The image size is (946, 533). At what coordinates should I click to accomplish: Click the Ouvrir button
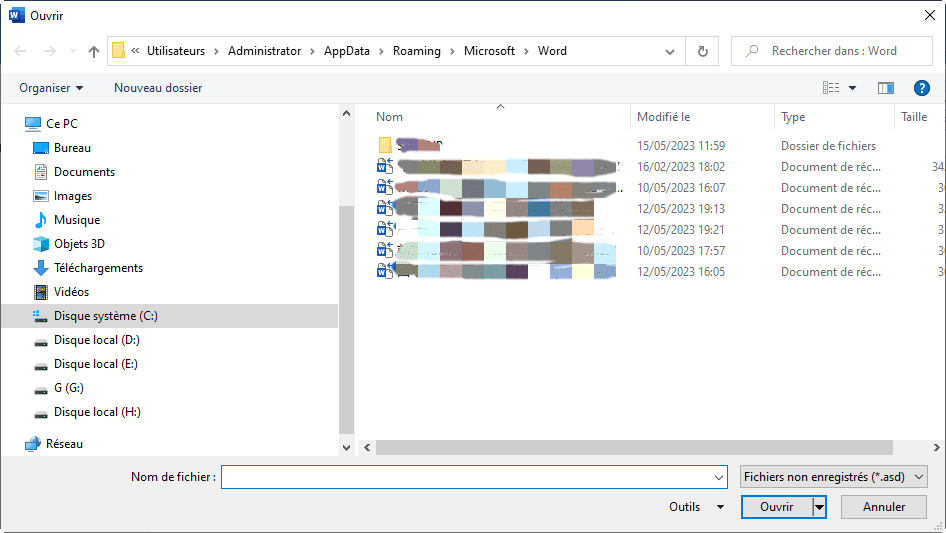(776, 507)
